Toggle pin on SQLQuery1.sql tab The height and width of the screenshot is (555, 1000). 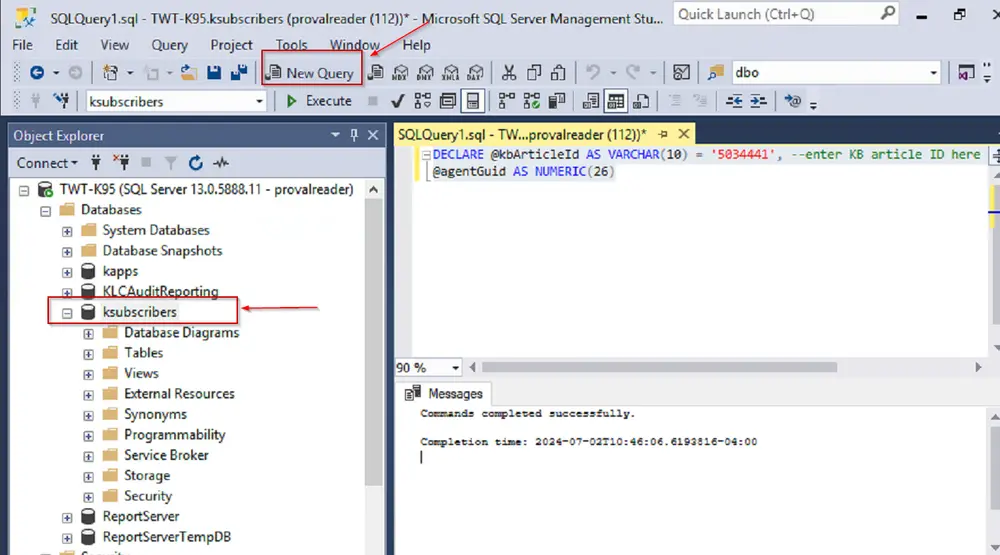pos(663,134)
